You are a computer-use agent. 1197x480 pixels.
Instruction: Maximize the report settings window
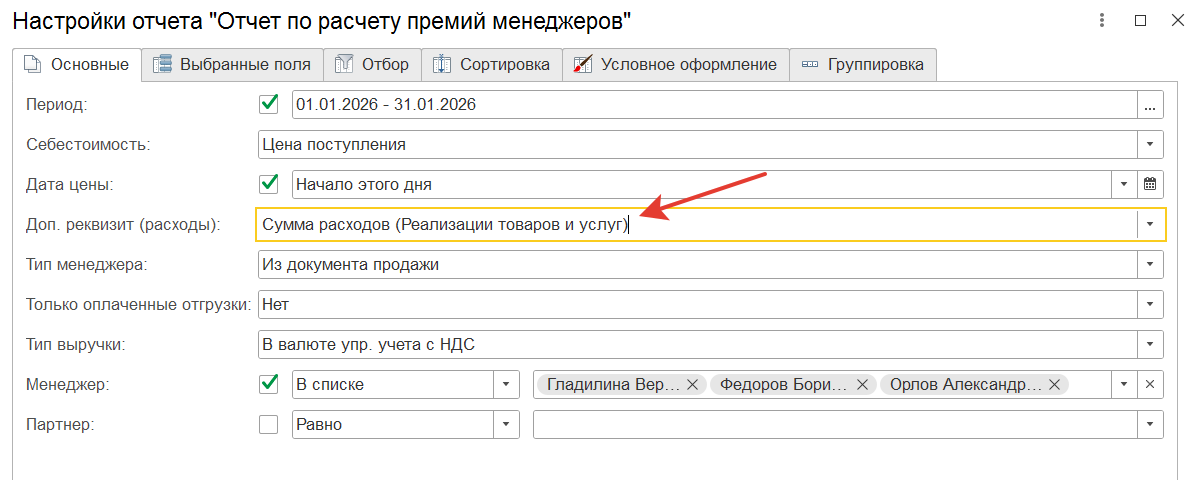click(1141, 20)
